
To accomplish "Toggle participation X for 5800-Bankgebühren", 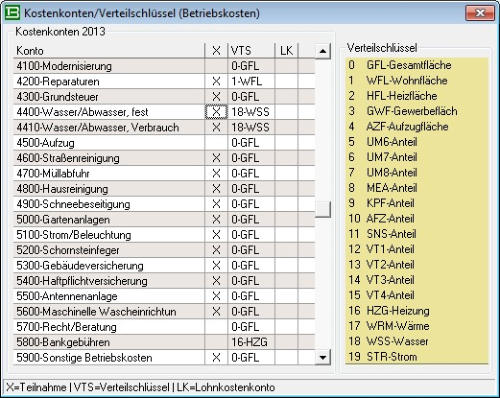I will (216, 342).
